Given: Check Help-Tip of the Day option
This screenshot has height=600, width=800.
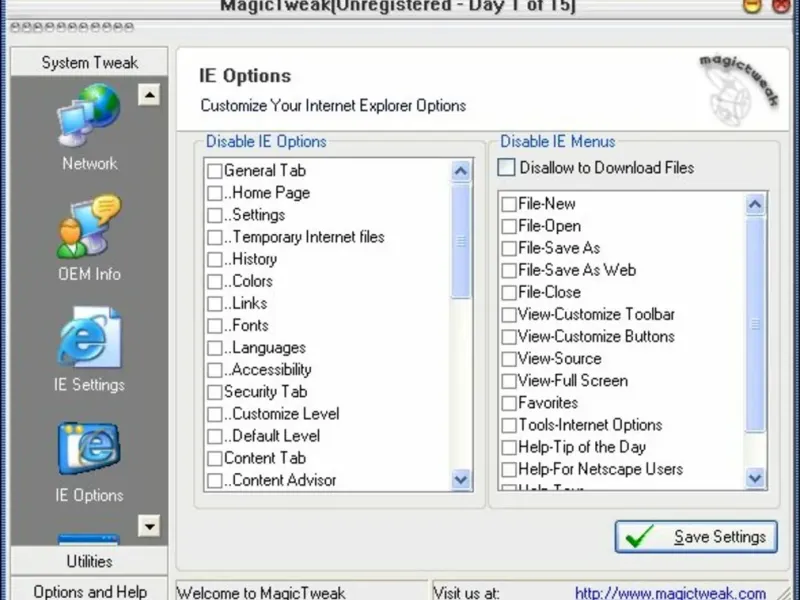Looking at the screenshot, I should (509, 447).
